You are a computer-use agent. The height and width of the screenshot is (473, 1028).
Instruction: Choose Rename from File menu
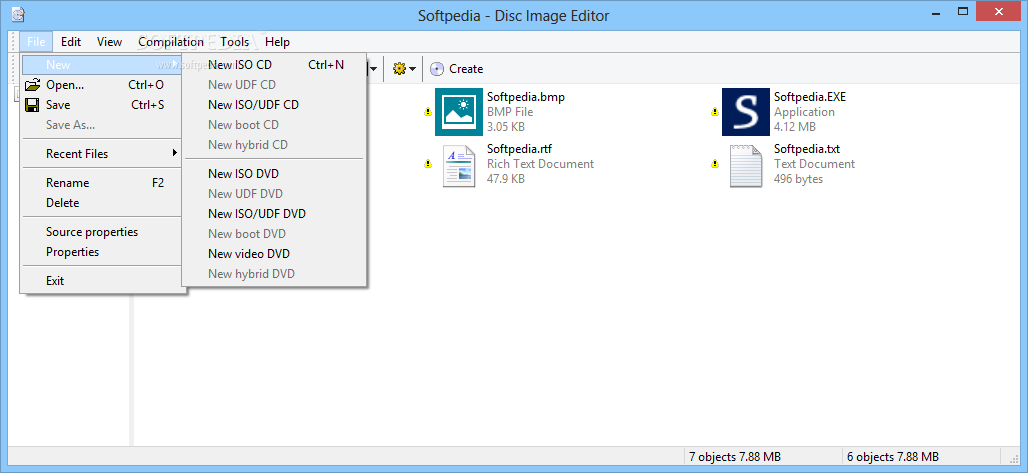click(102, 183)
